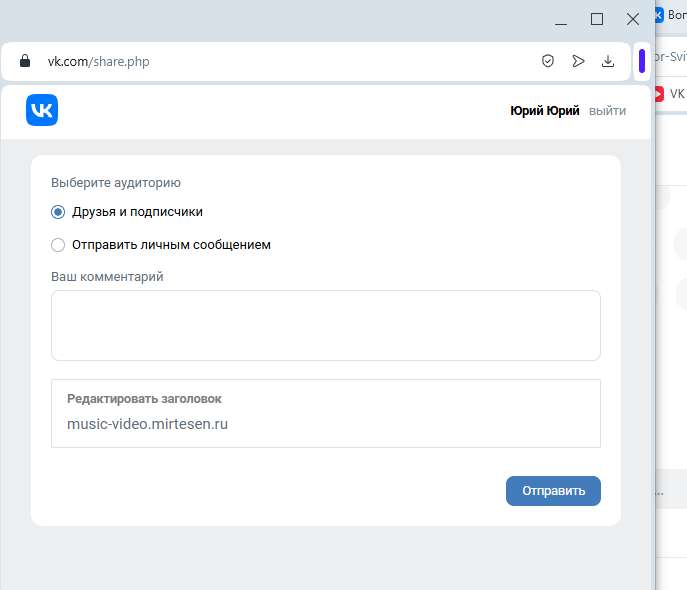Click the VK logo in the header

[42, 110]
